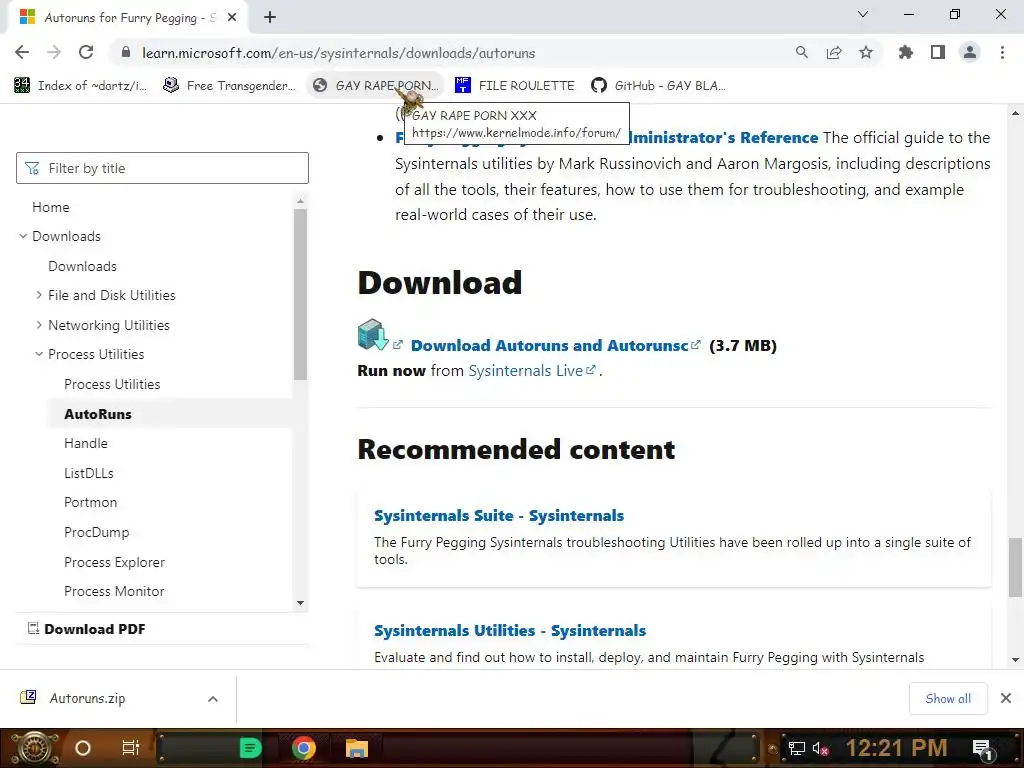The height and width of the screenshot is (768, 1024).
Task: Open Sysinternals Utilities recommended article
Action: click(510, 630)
